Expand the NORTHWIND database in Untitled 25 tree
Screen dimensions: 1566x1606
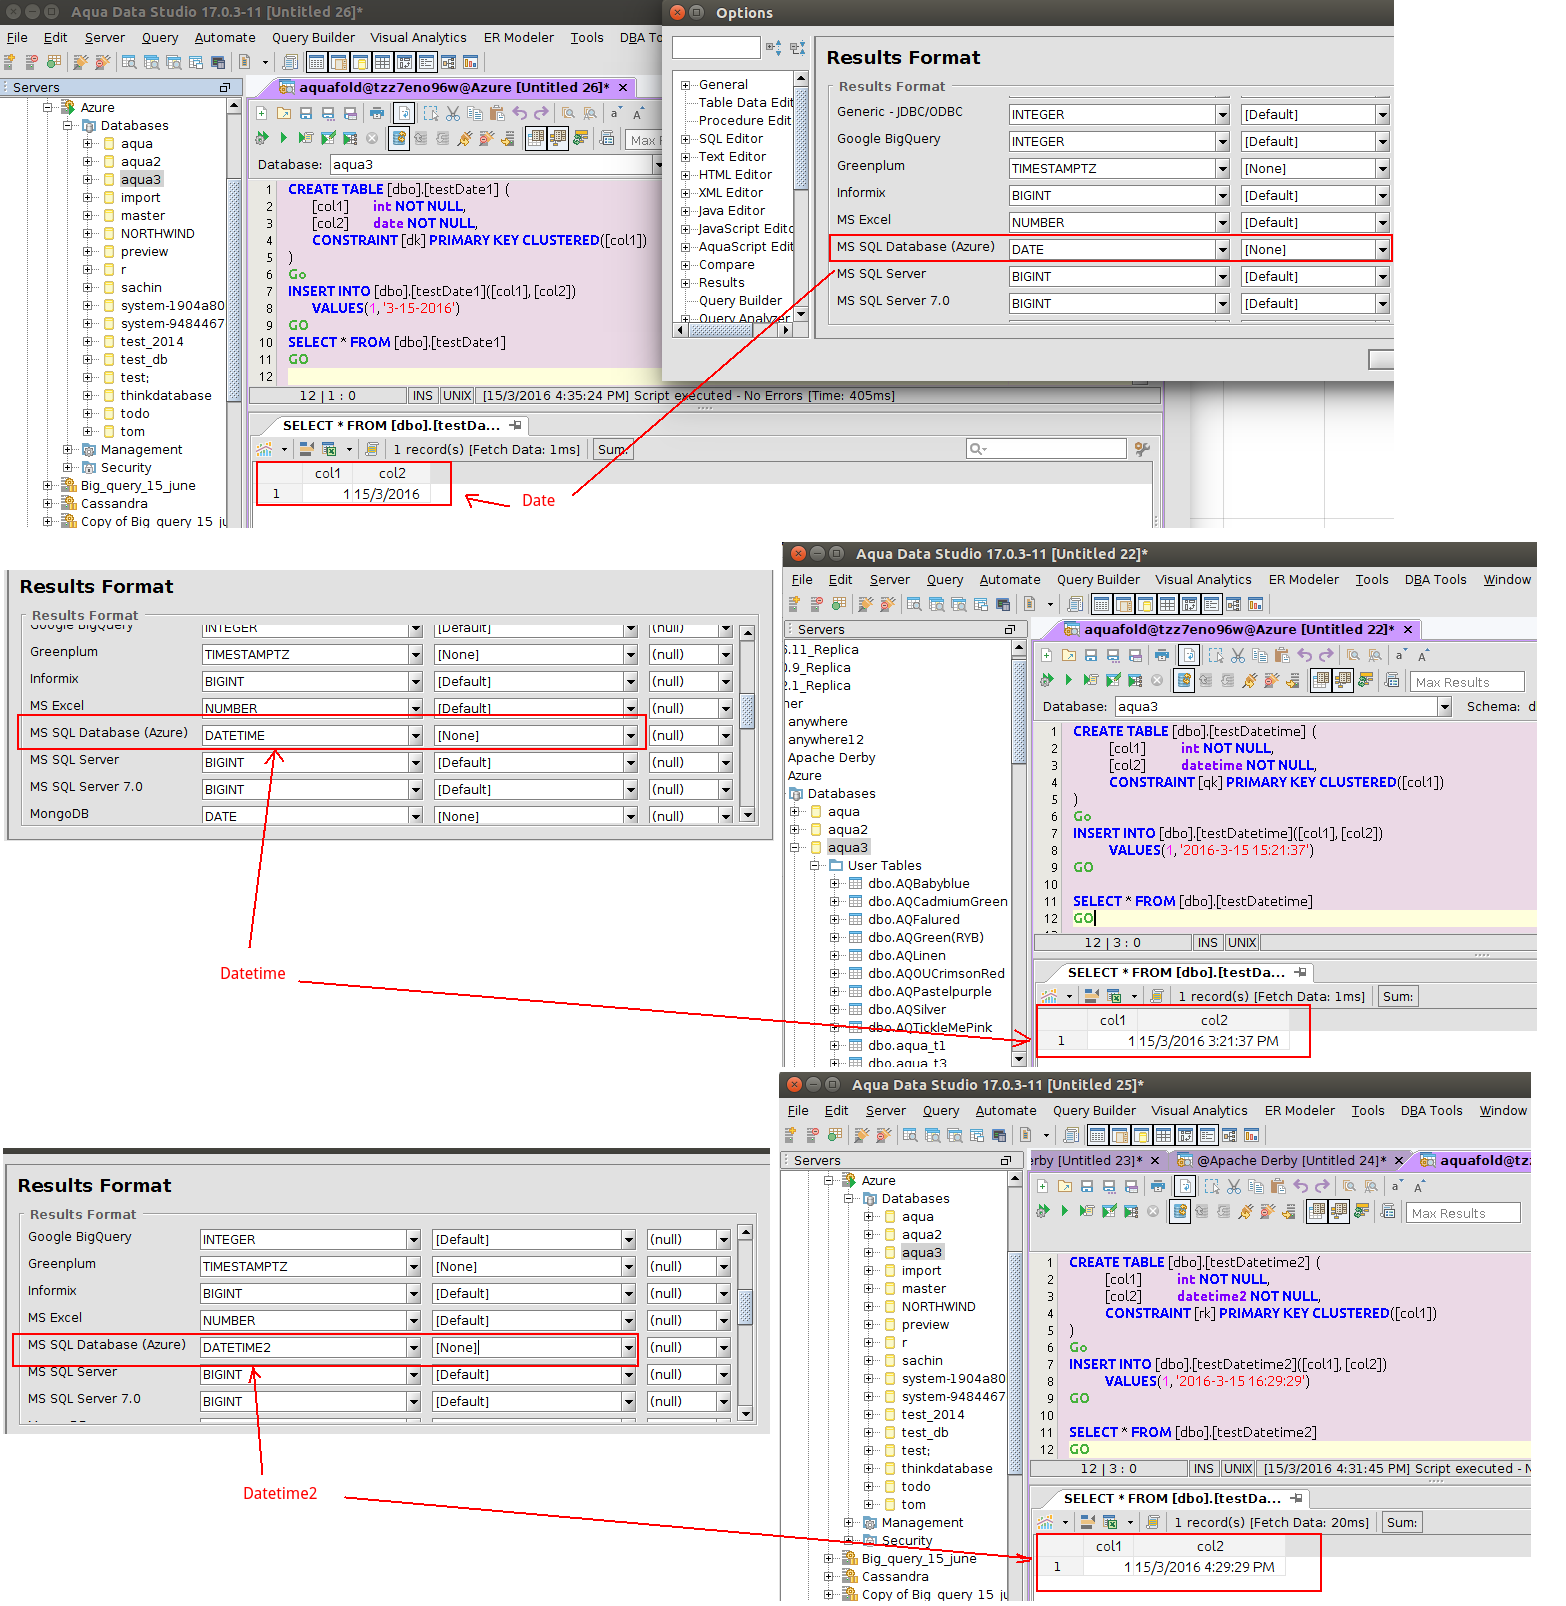click(869, 1307)
